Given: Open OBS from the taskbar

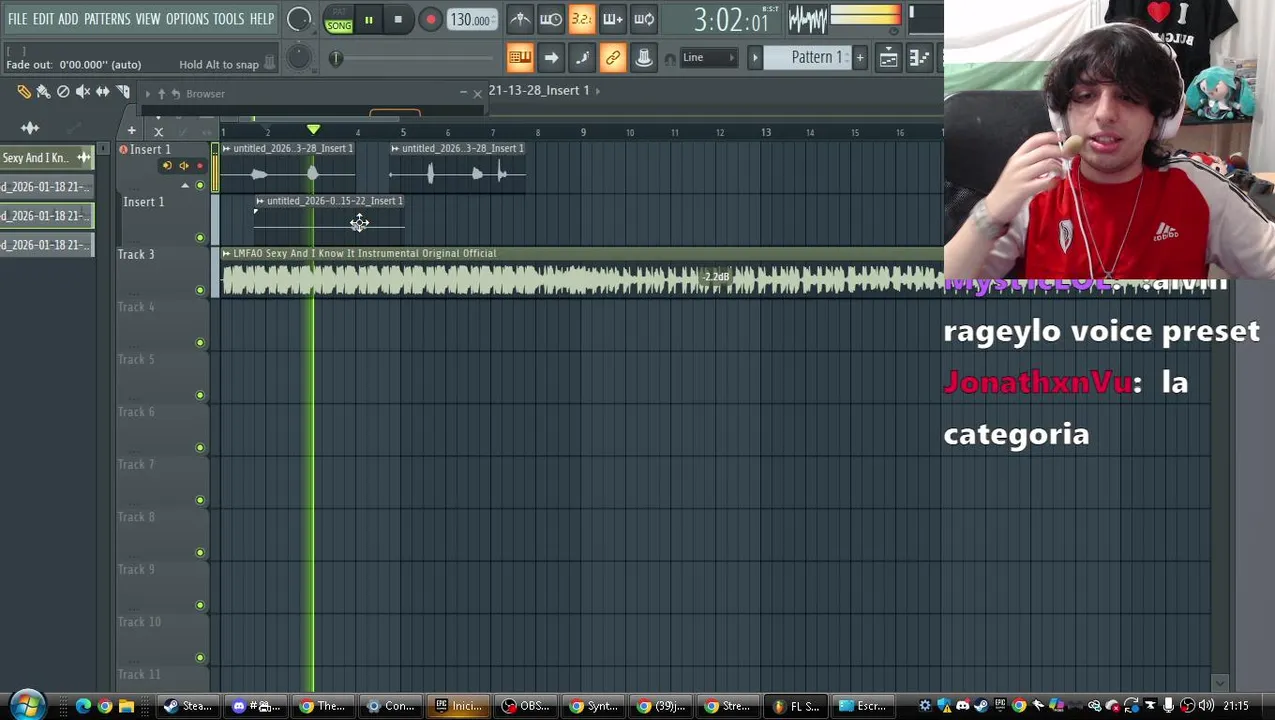Looking at the screenshot, I should 526,706.
